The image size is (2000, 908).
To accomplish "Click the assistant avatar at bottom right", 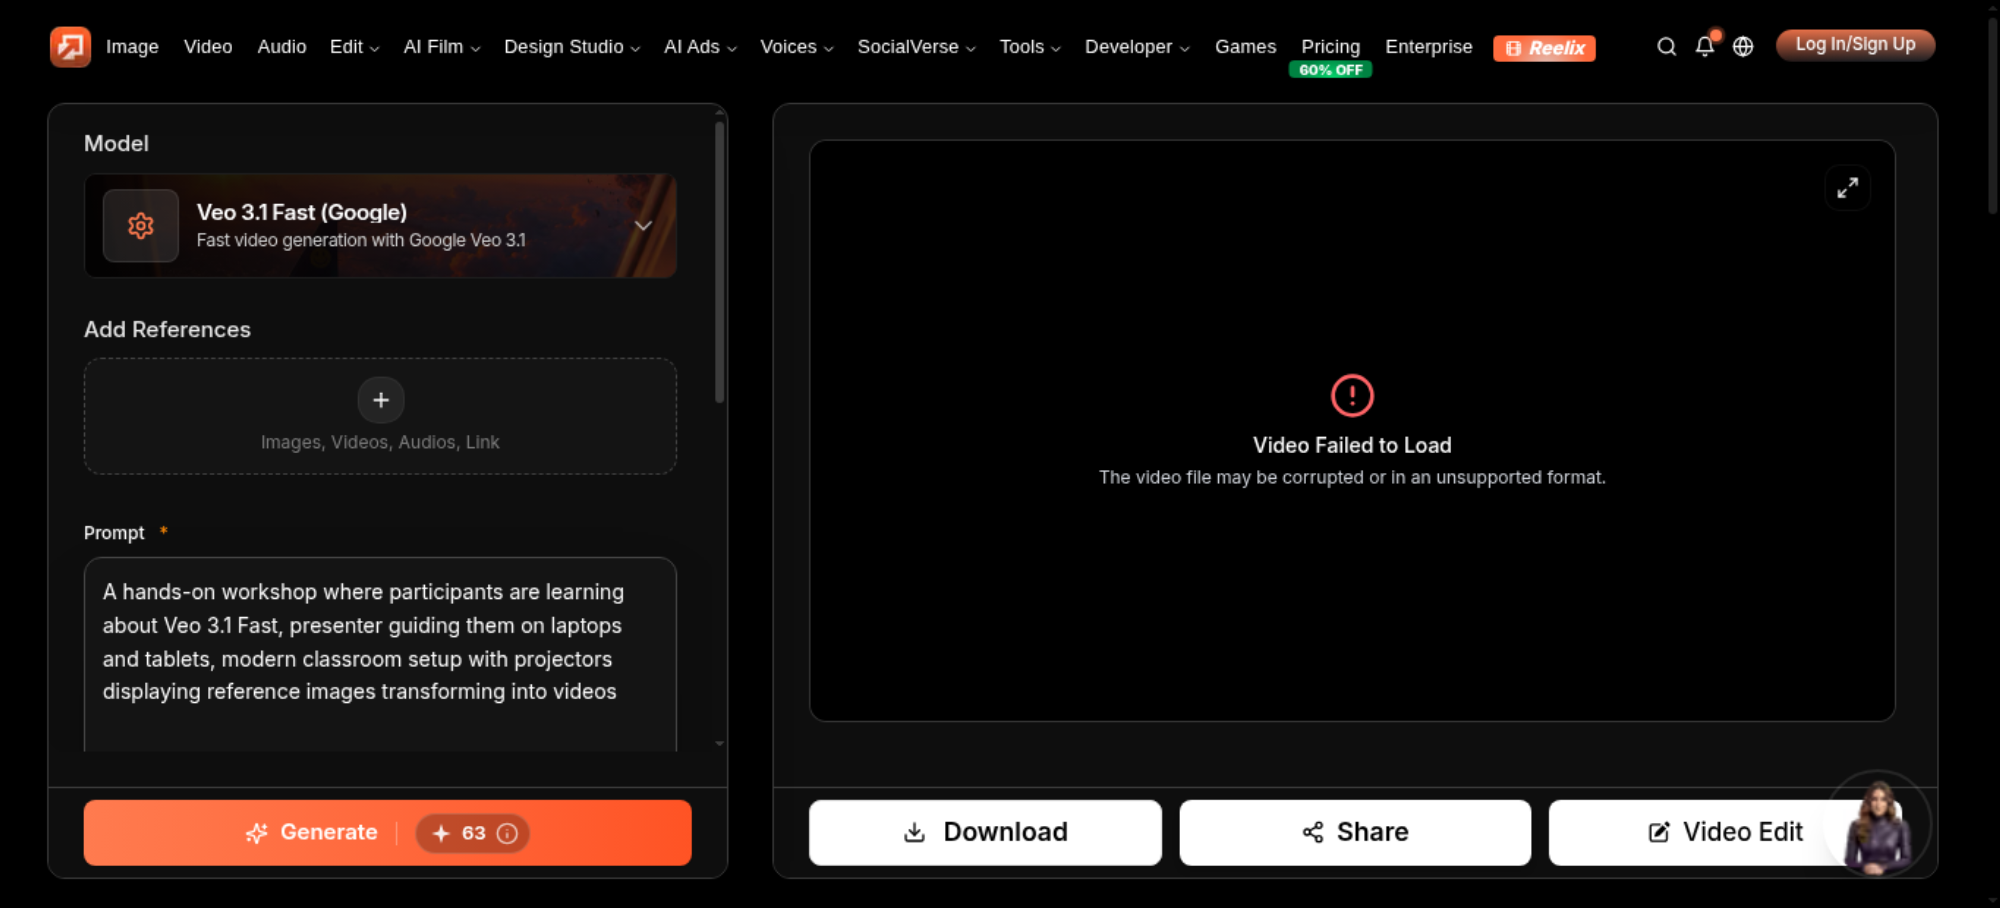I will (1878, 825).
